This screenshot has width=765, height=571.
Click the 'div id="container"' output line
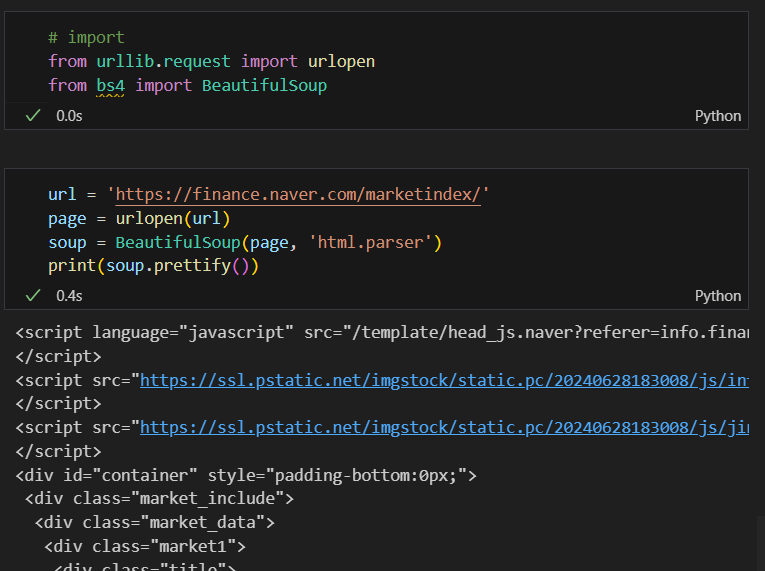(x=246, y=475)
